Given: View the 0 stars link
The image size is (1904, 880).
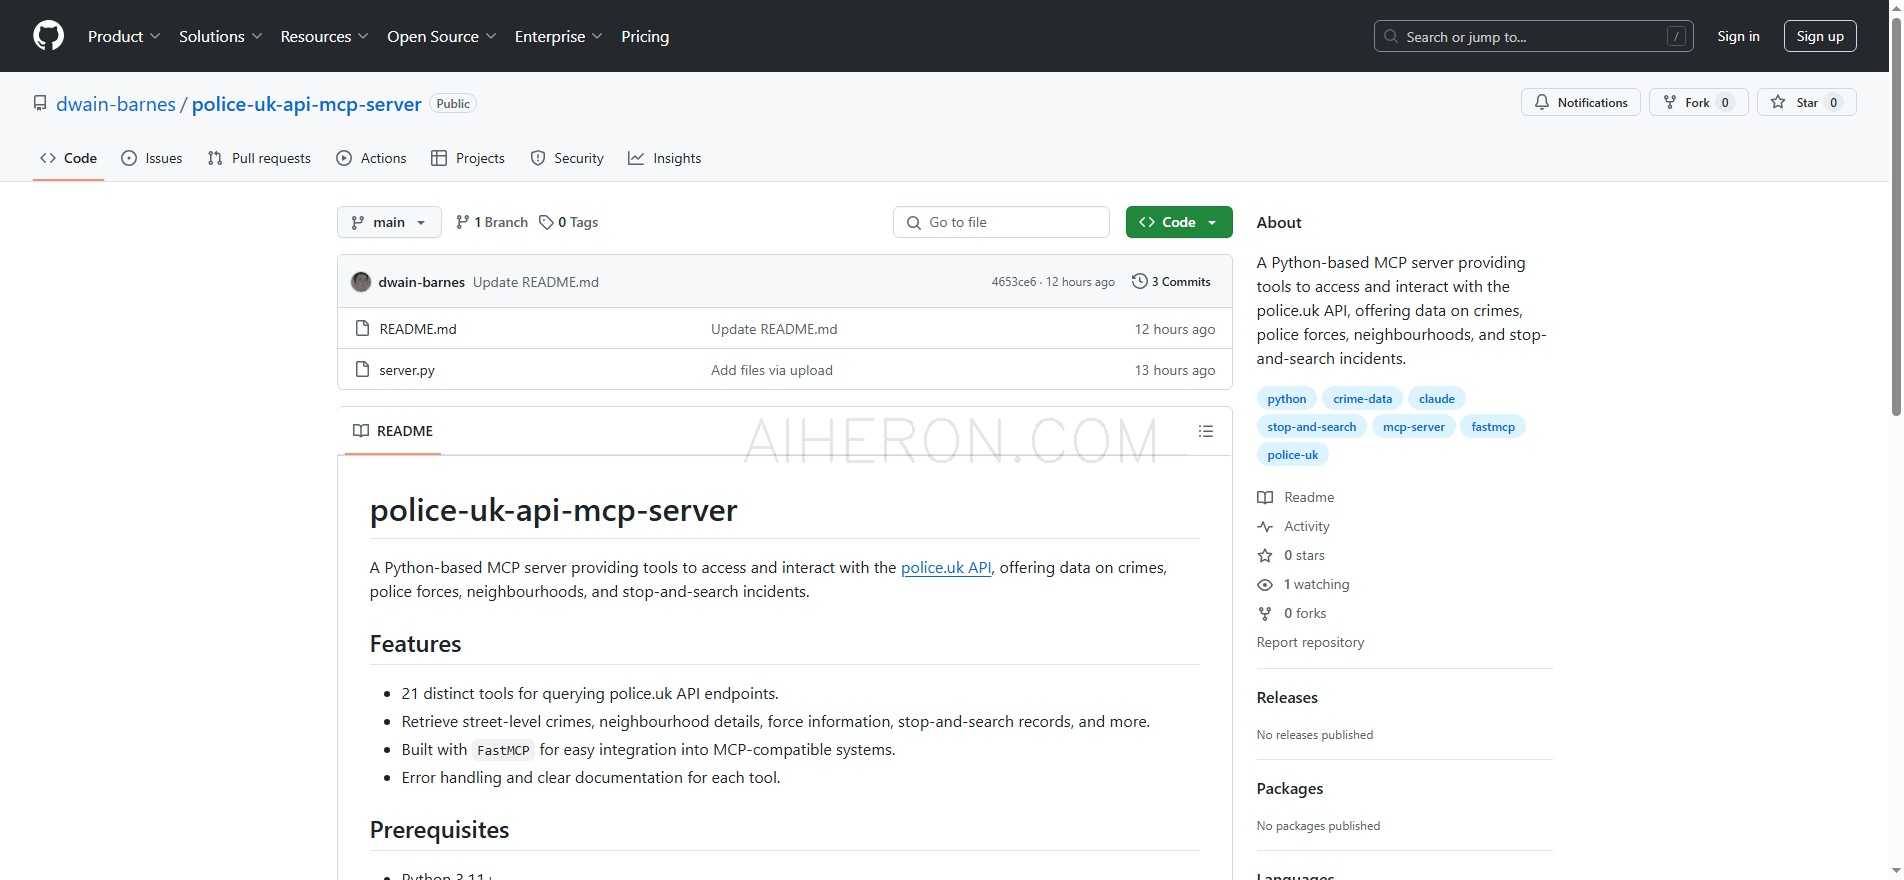Looking at the screenshot, I should 1291,555.
